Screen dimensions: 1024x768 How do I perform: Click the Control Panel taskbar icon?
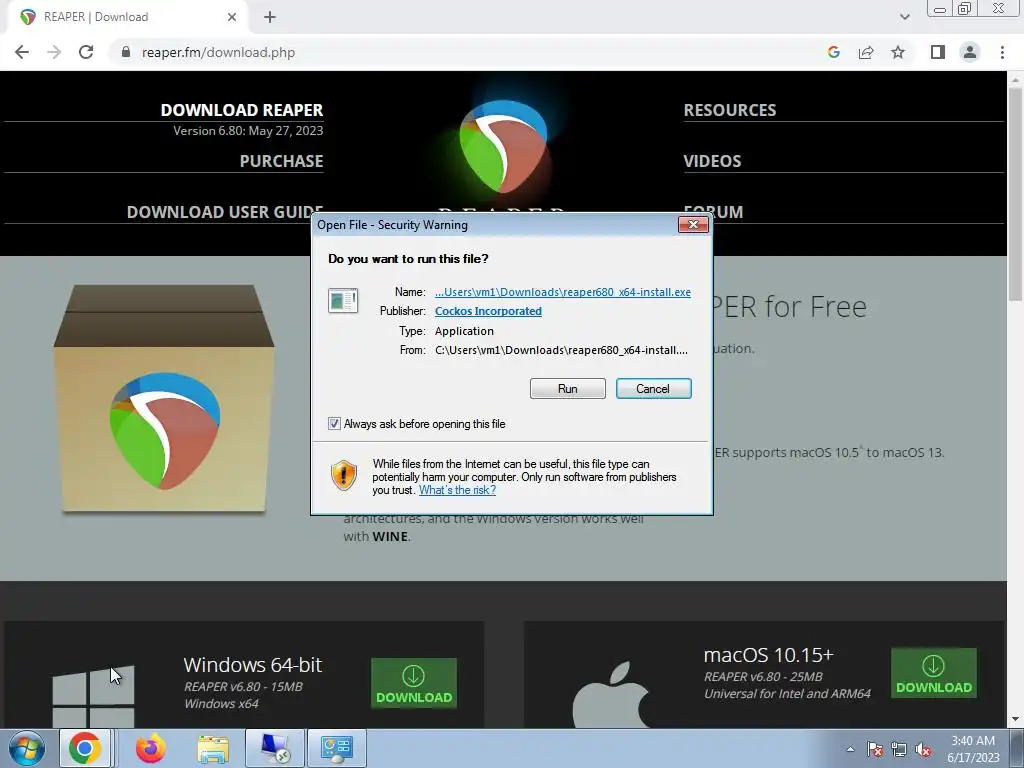point(336,748)
